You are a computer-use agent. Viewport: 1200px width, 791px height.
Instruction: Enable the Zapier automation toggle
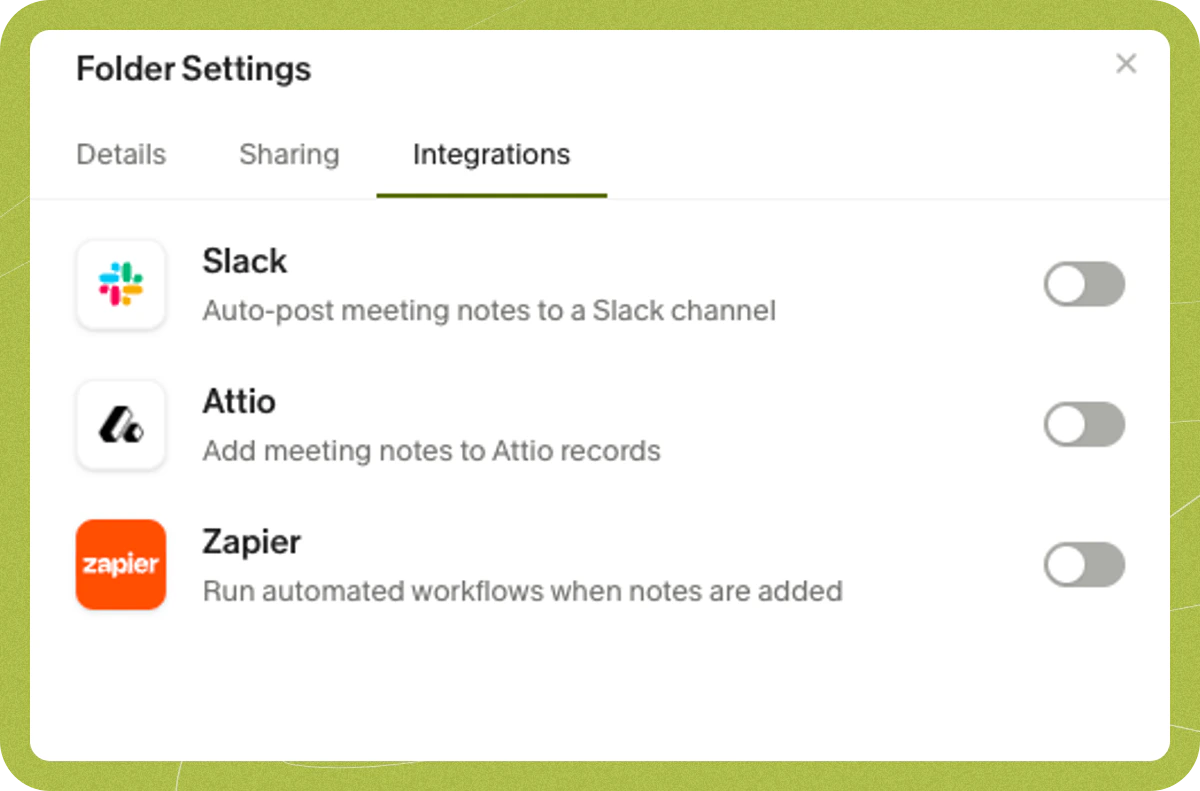click(x=1084, y=564)
